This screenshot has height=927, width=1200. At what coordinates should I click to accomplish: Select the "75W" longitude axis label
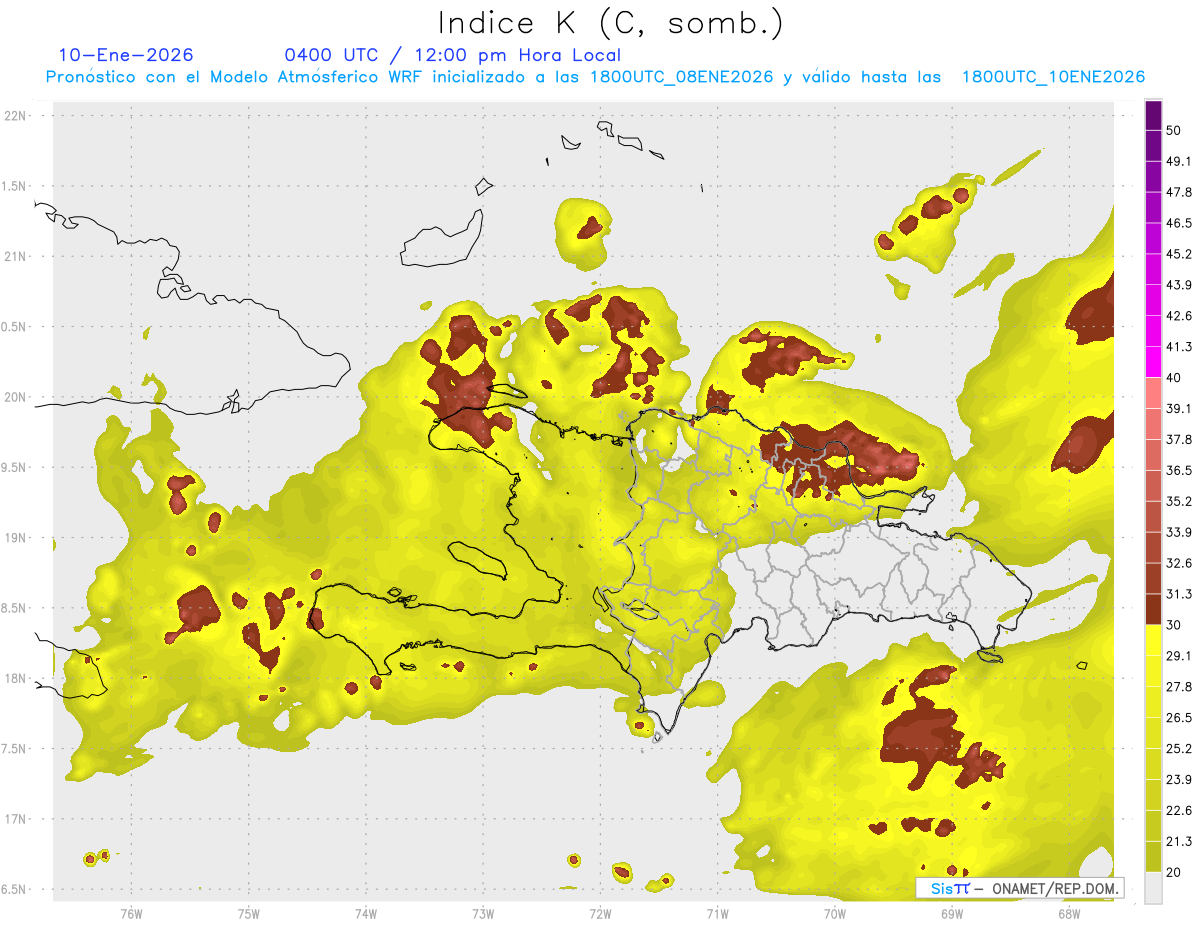click(248, 913)
